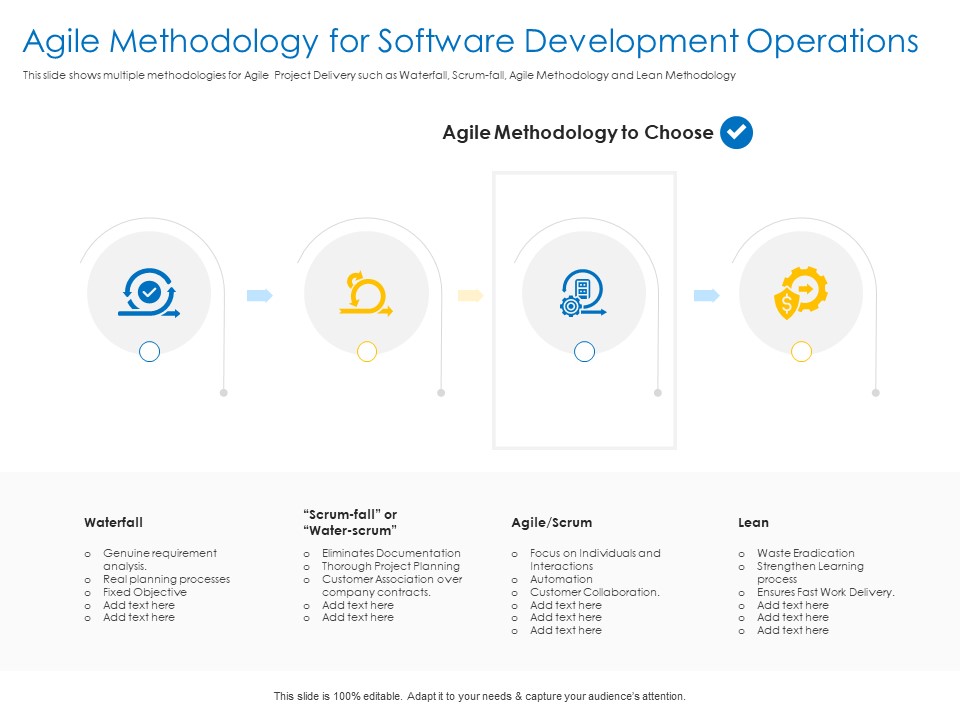Select the 'Lean' column heading
Viewport: 960px width, 720px height.
click(753, 522)
